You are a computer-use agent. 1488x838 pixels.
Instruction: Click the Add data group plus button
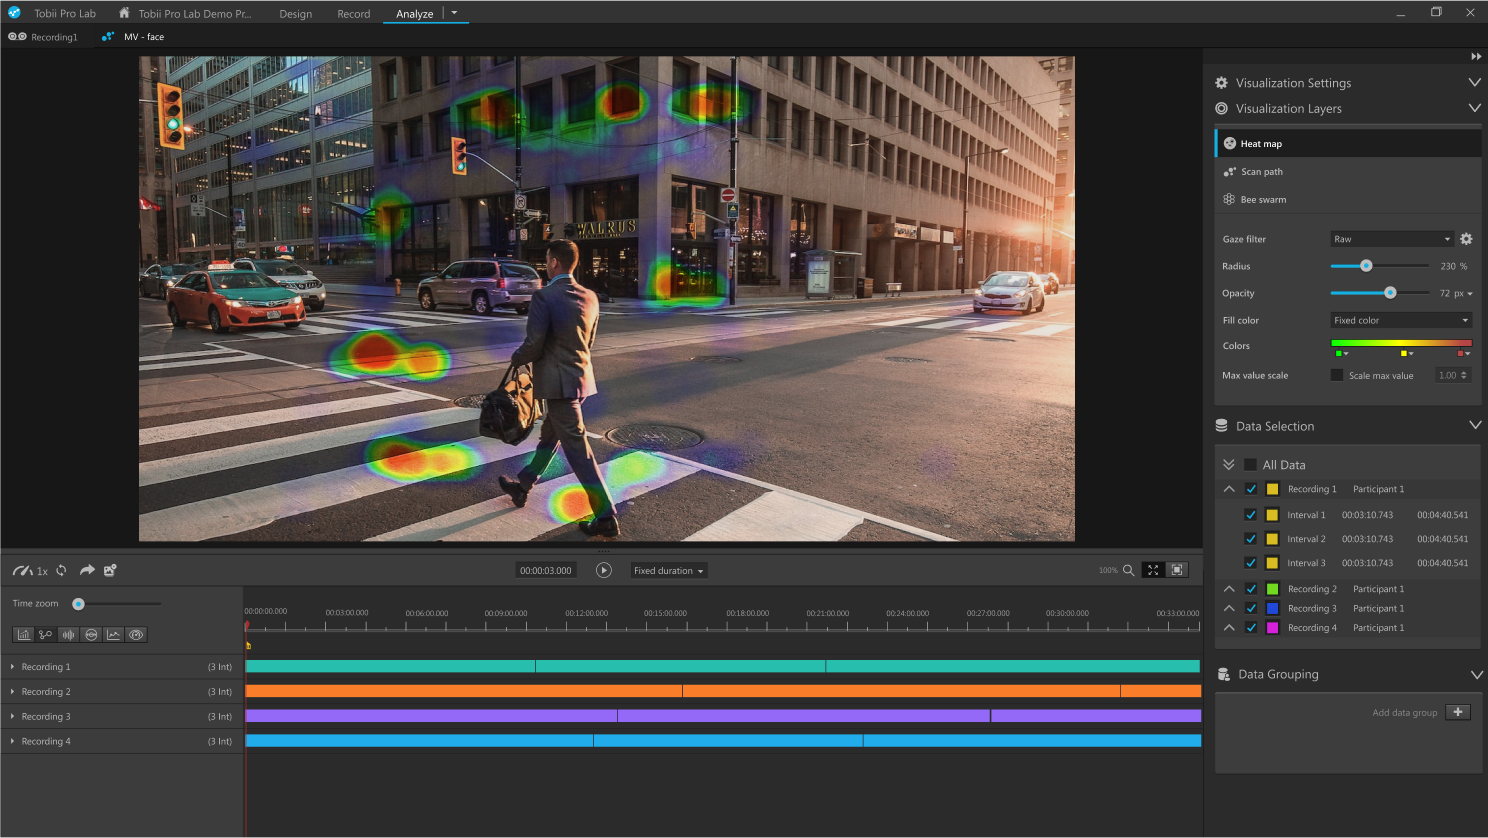[1458, 712]
